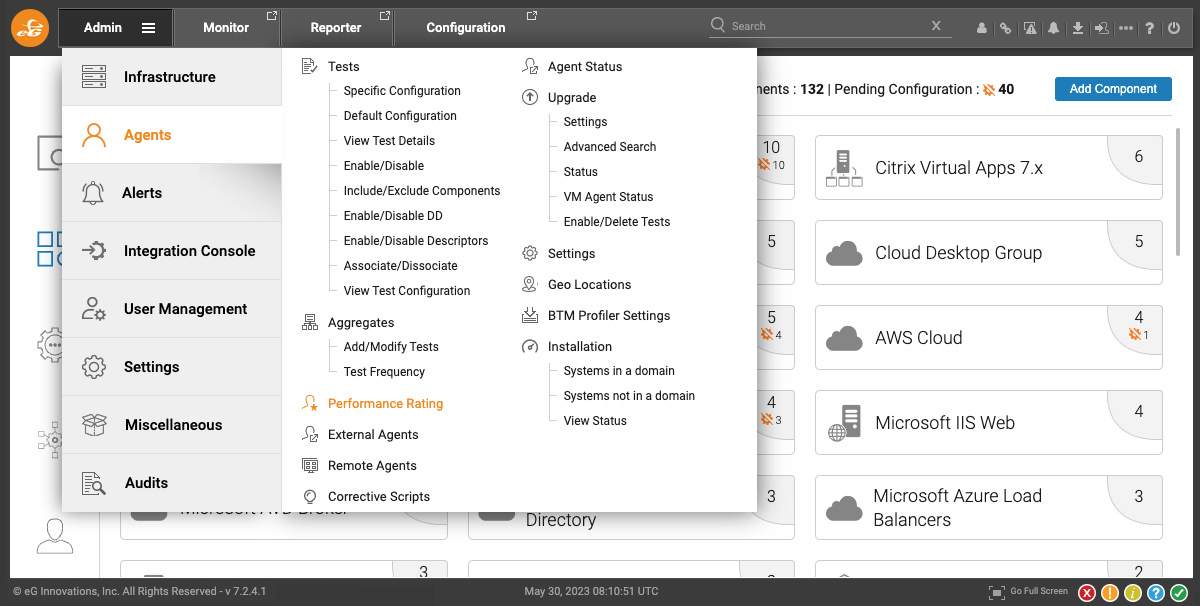Open View Status under Installation
The image size is (1200, 606).
[x=595, y=421]
